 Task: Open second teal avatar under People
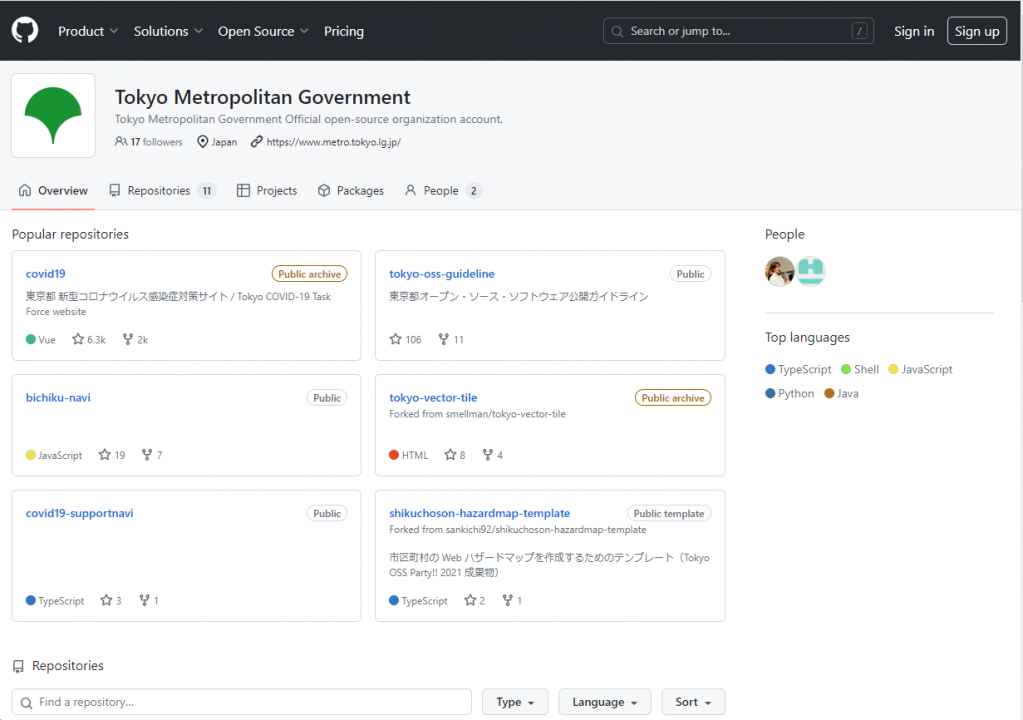(811, 271)
